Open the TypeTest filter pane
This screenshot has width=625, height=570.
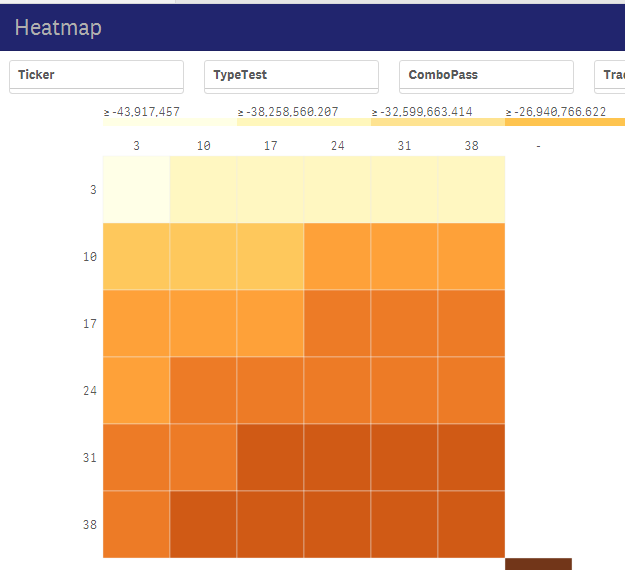(291, 76)
